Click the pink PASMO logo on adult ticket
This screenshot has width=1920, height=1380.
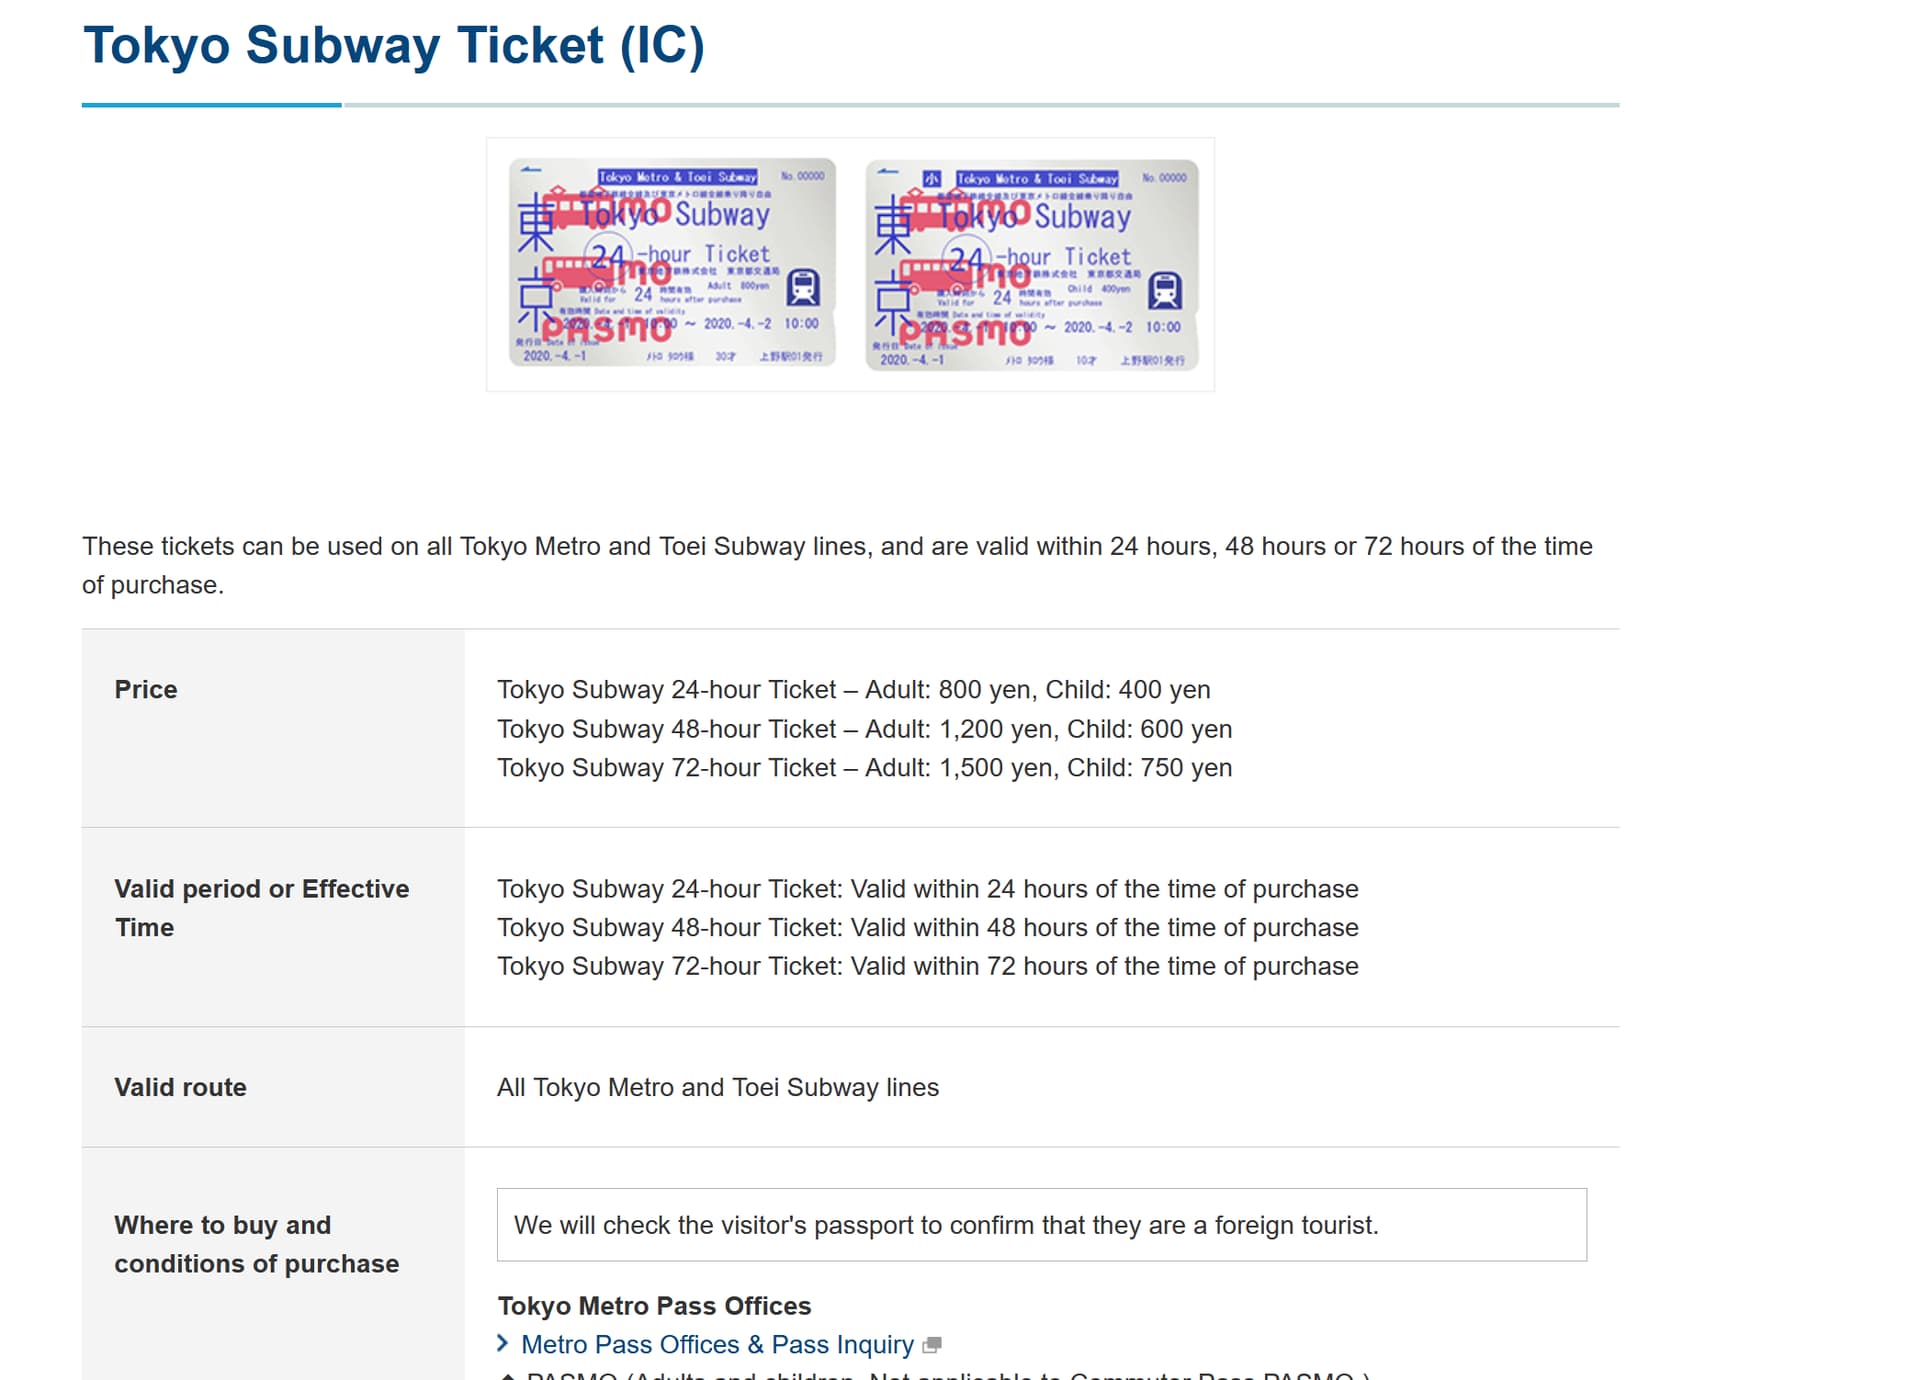pyautogui.click(x=606, y=329)
